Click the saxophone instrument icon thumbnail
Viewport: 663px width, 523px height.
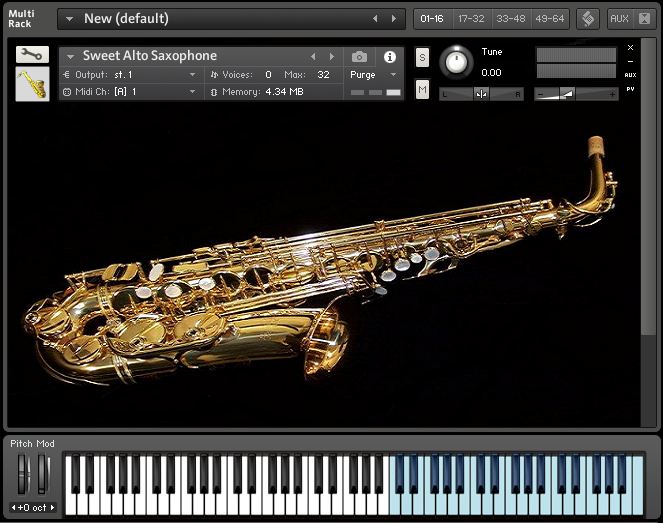click(x=33, y=84)
